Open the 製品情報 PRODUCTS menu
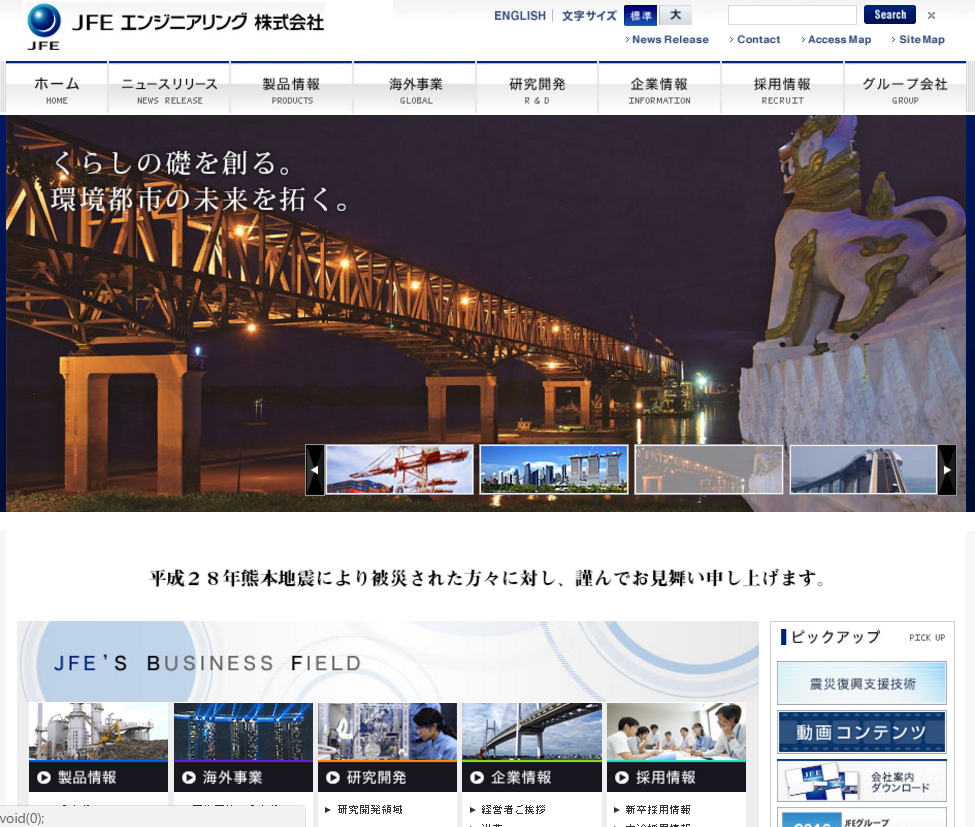 (292, 89)
